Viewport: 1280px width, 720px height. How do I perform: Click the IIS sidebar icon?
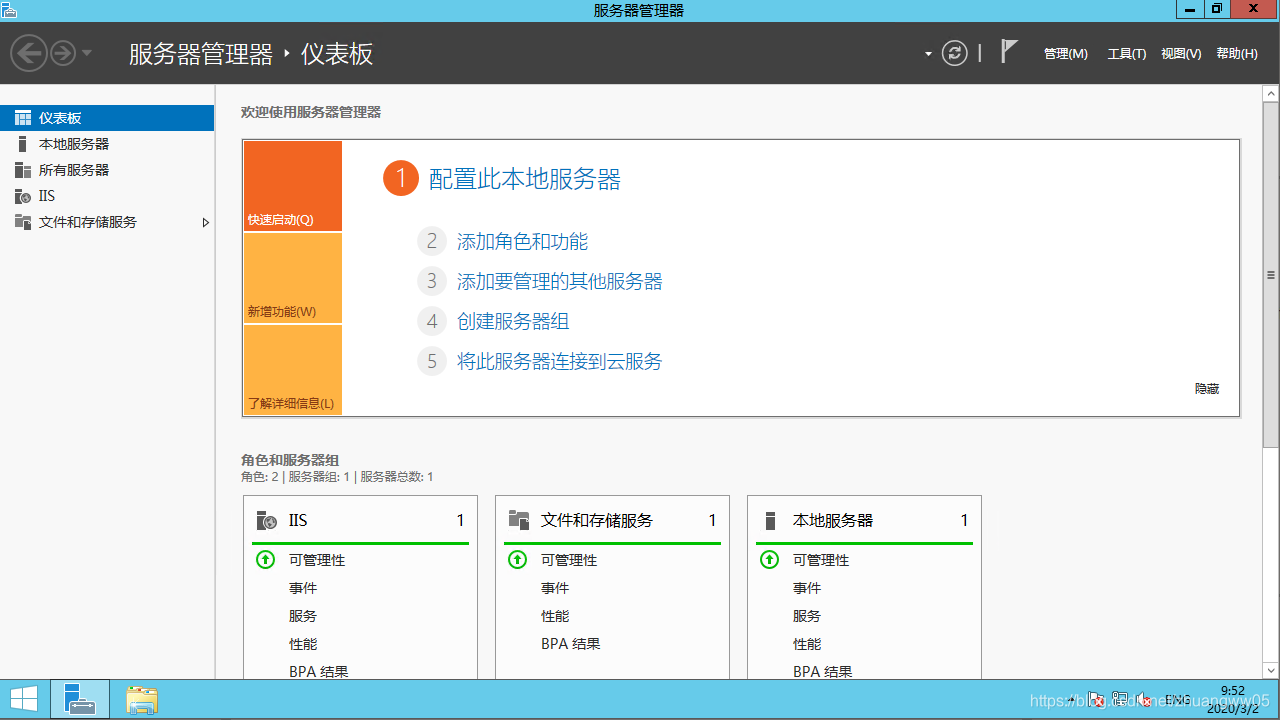(23, 196)
